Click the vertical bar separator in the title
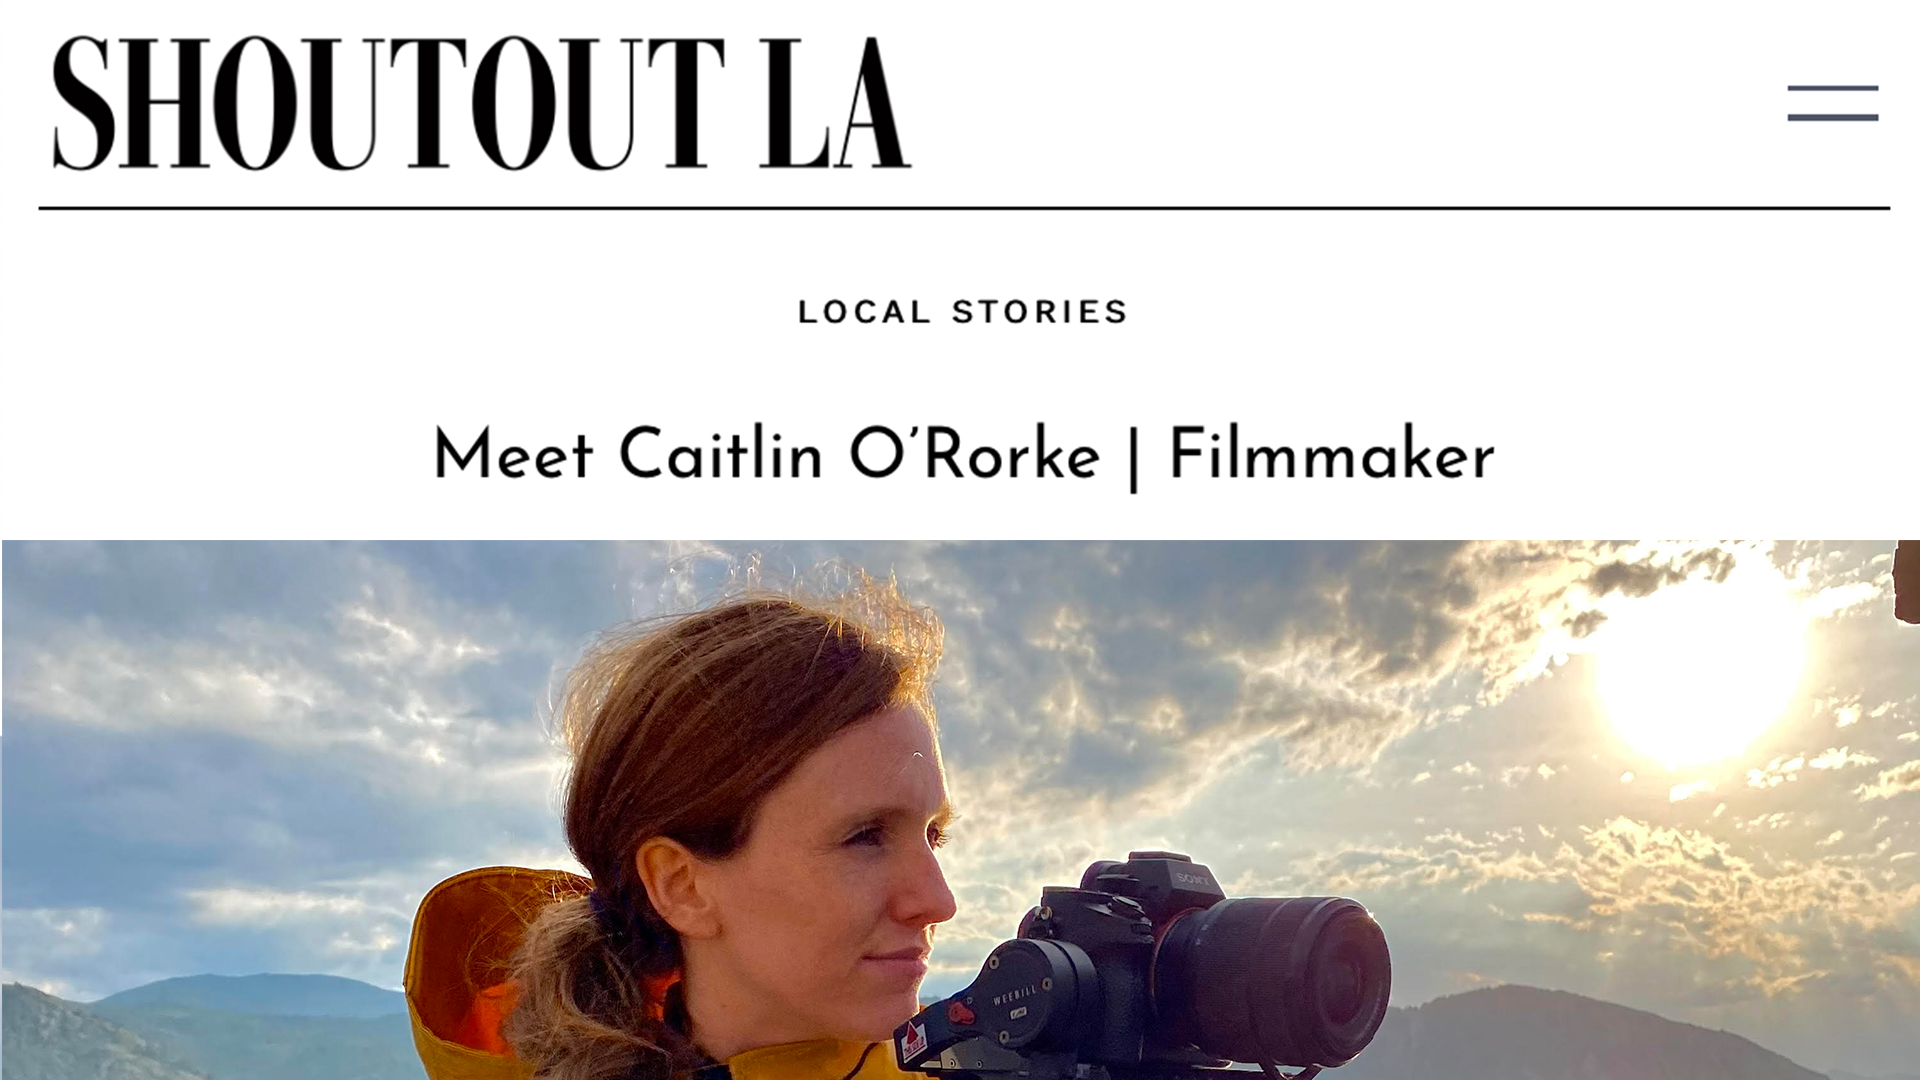The height and width of the screenshot is (1080, 1920). tap(1134, 459)
